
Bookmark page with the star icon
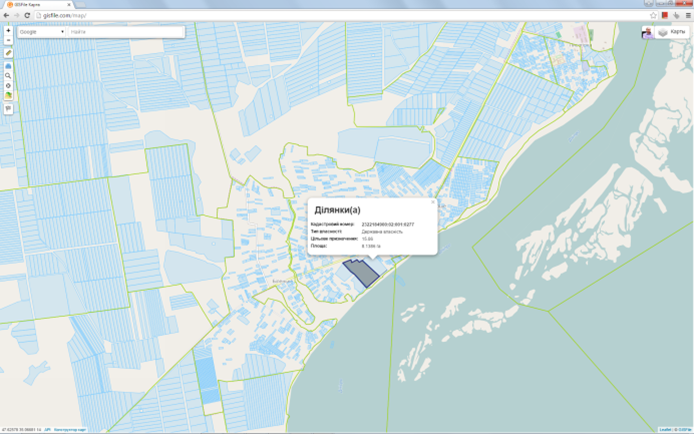[x=653, y=16]
